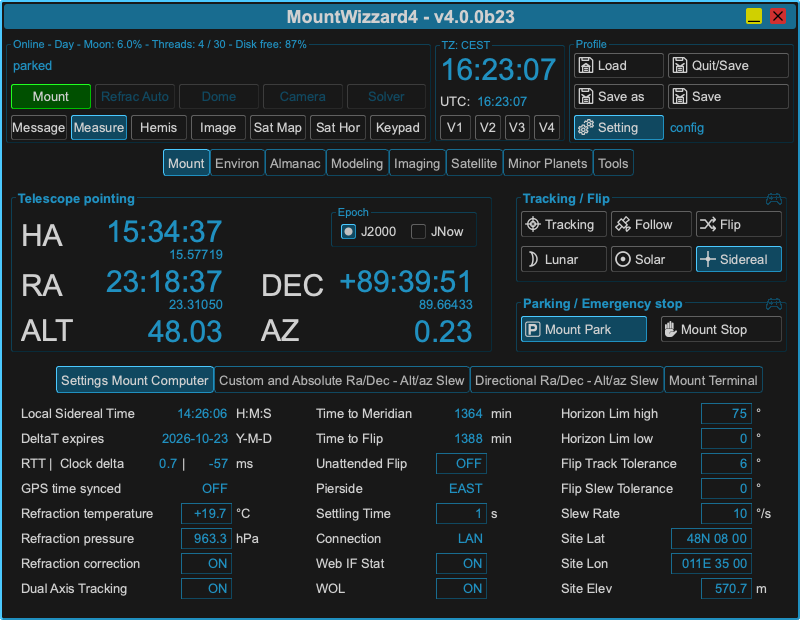Click the Quit/Save disk icon
800x620 pixels.
pos(680,66)
